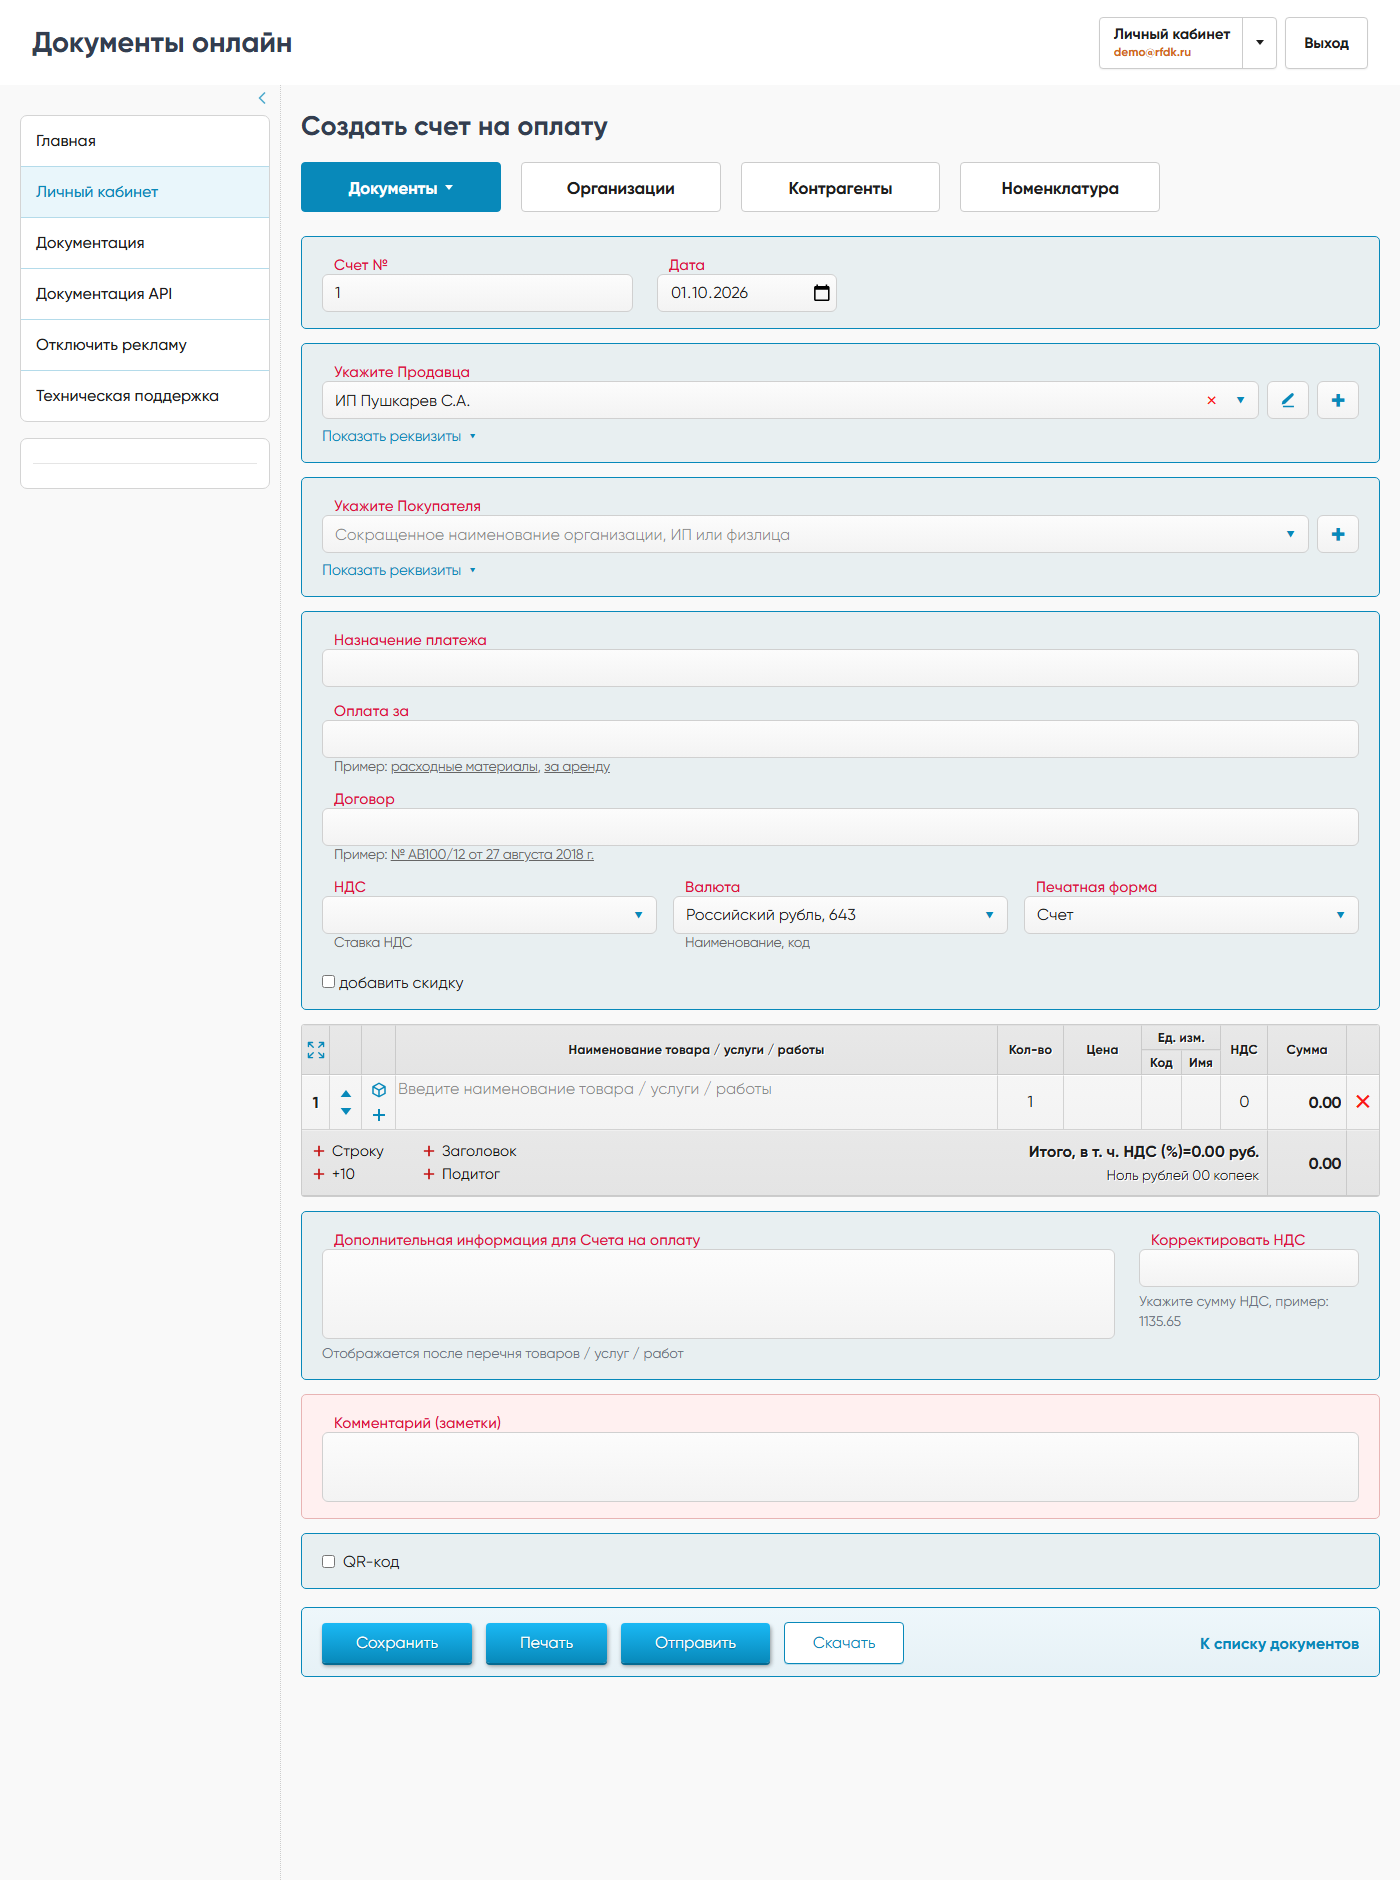Viewport: 1400px width, 1880px height.
Task: Add a new Строку to the table
Action: (x=348, y=1151)
